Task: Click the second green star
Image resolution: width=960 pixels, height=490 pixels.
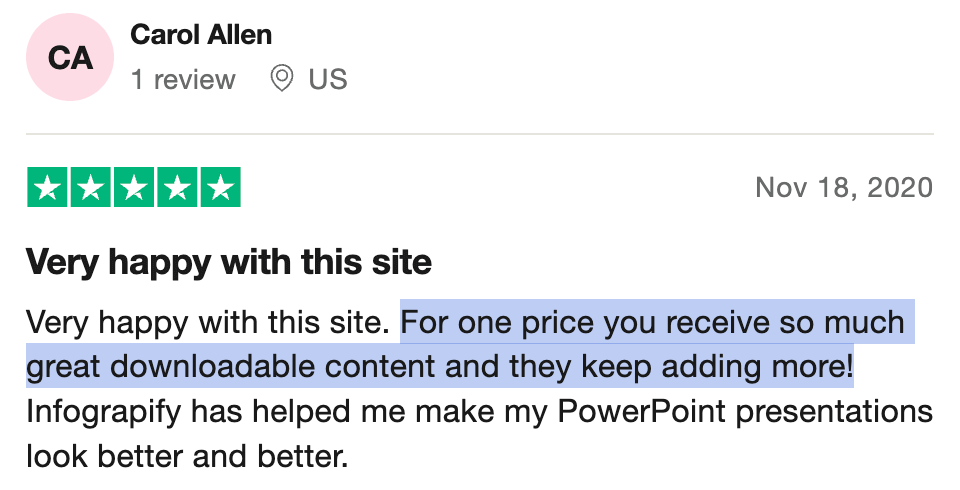Action: click(x=91, y=187)
